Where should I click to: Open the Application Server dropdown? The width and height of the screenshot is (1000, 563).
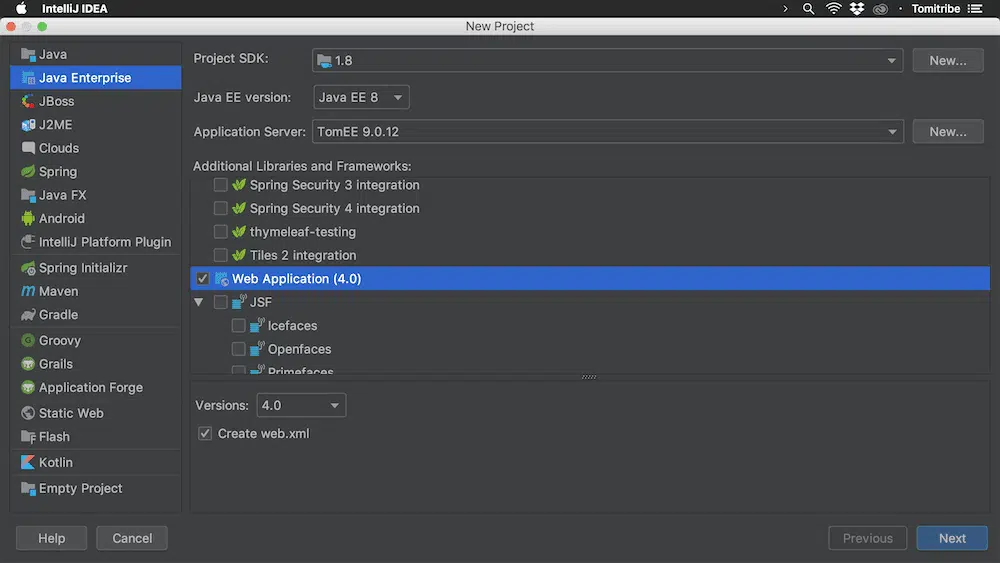pos(607,131)
